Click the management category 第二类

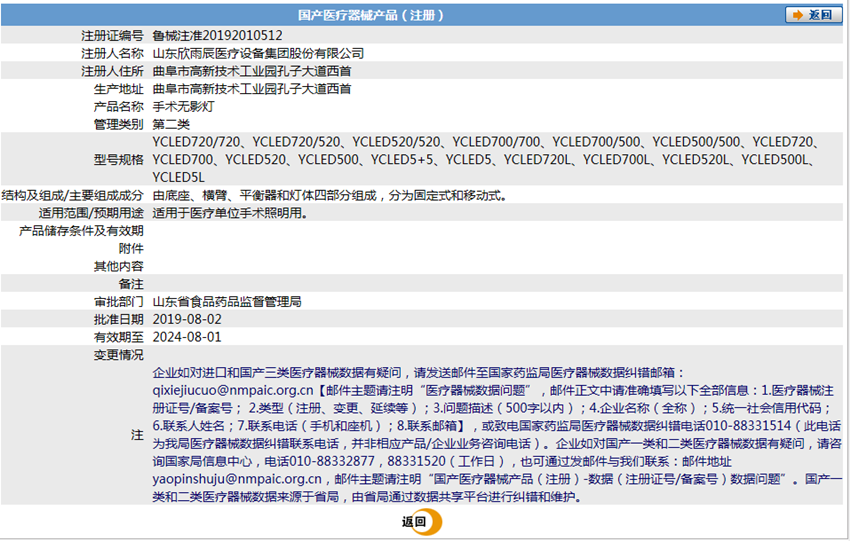171,125
